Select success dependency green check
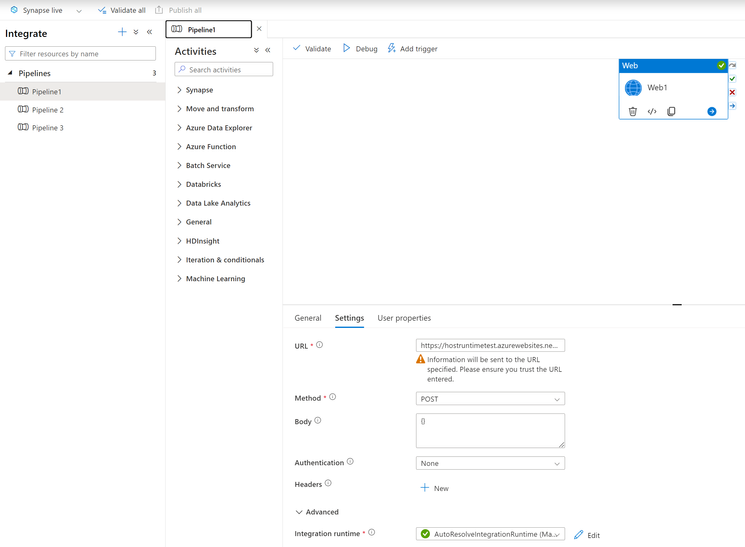 [732, 78]
